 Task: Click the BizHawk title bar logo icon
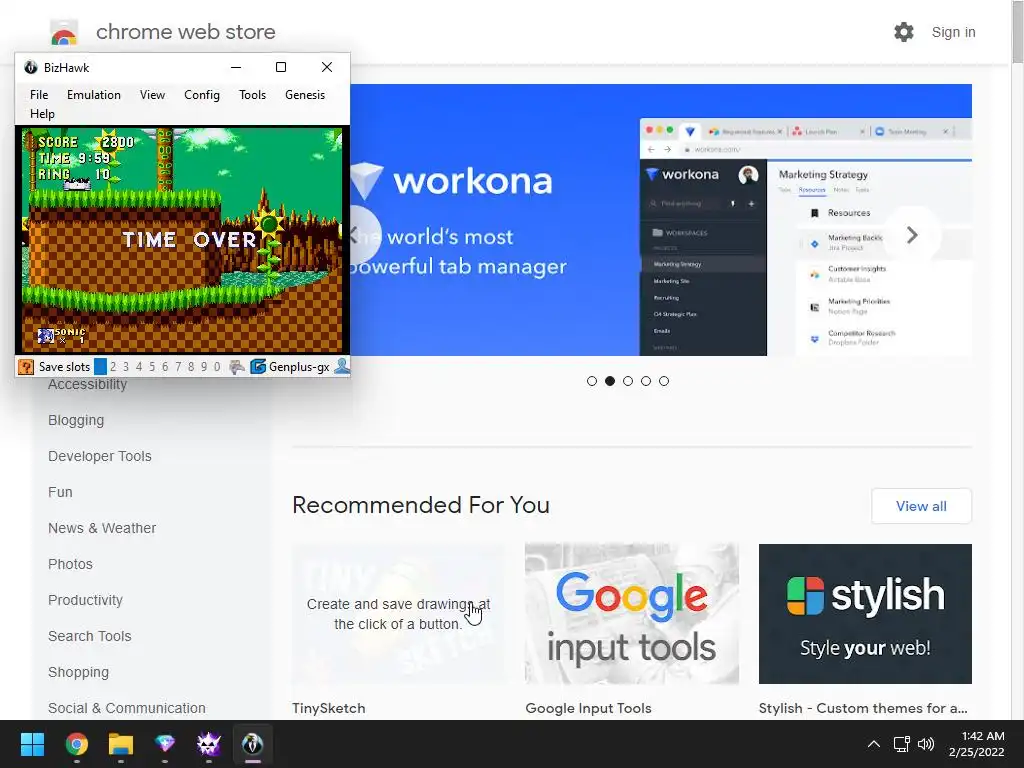coord(31,67)
